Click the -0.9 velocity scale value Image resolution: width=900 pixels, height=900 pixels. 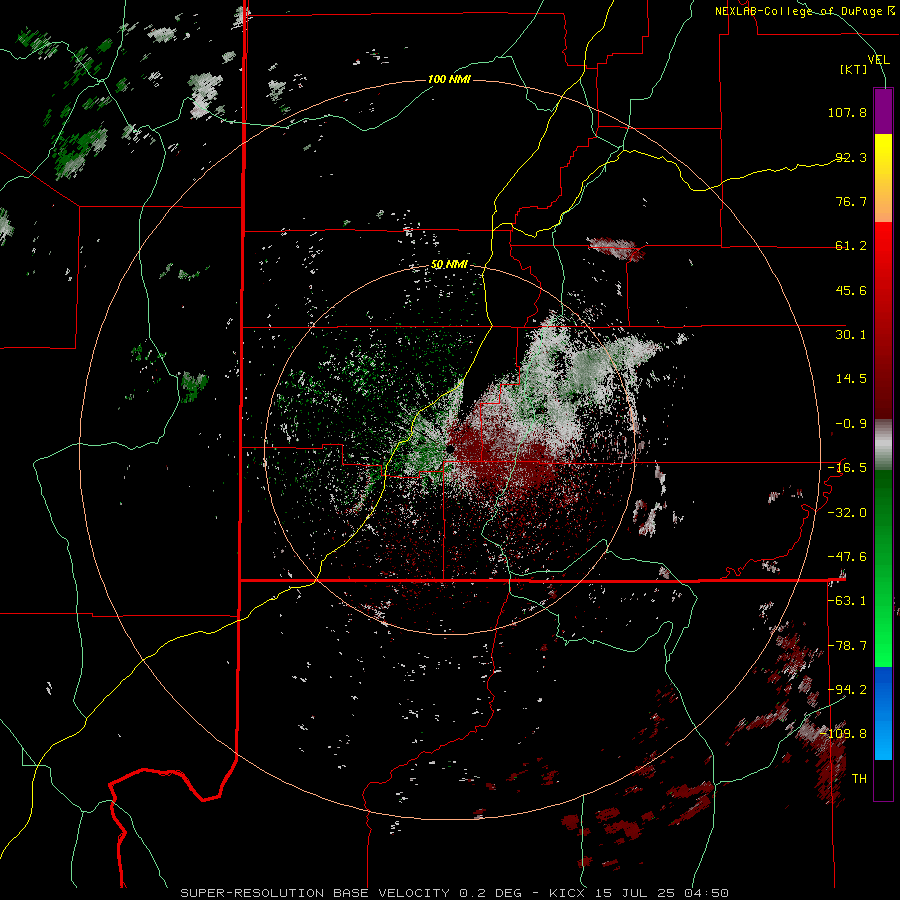pos(851,424)
